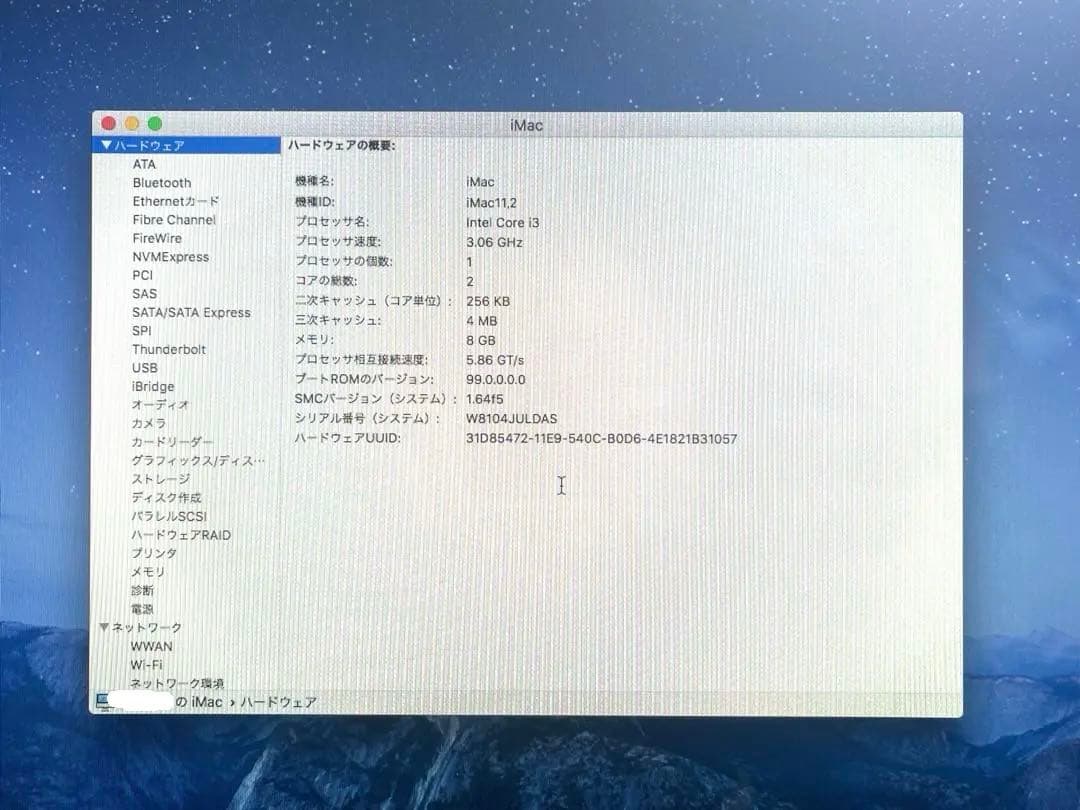Click the ハードウェアUUID label

tap(347, 438)
